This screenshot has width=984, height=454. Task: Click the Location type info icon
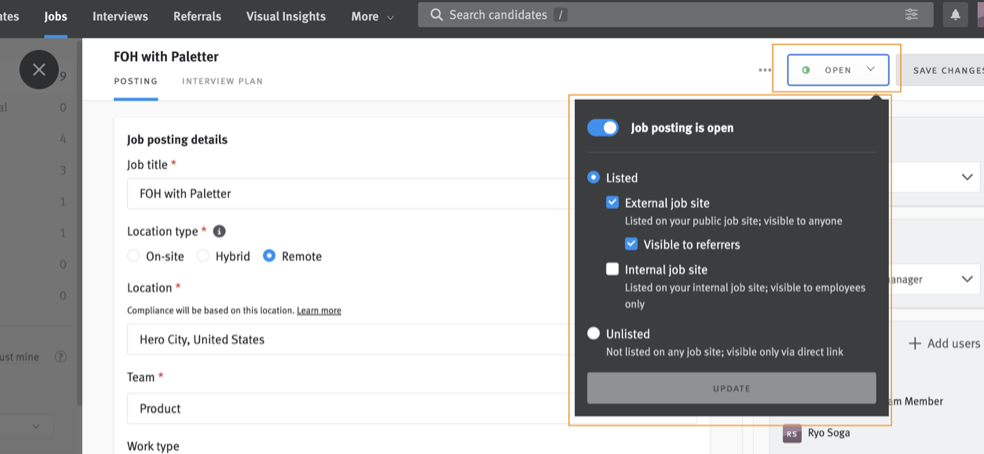(x=219, y=231)
